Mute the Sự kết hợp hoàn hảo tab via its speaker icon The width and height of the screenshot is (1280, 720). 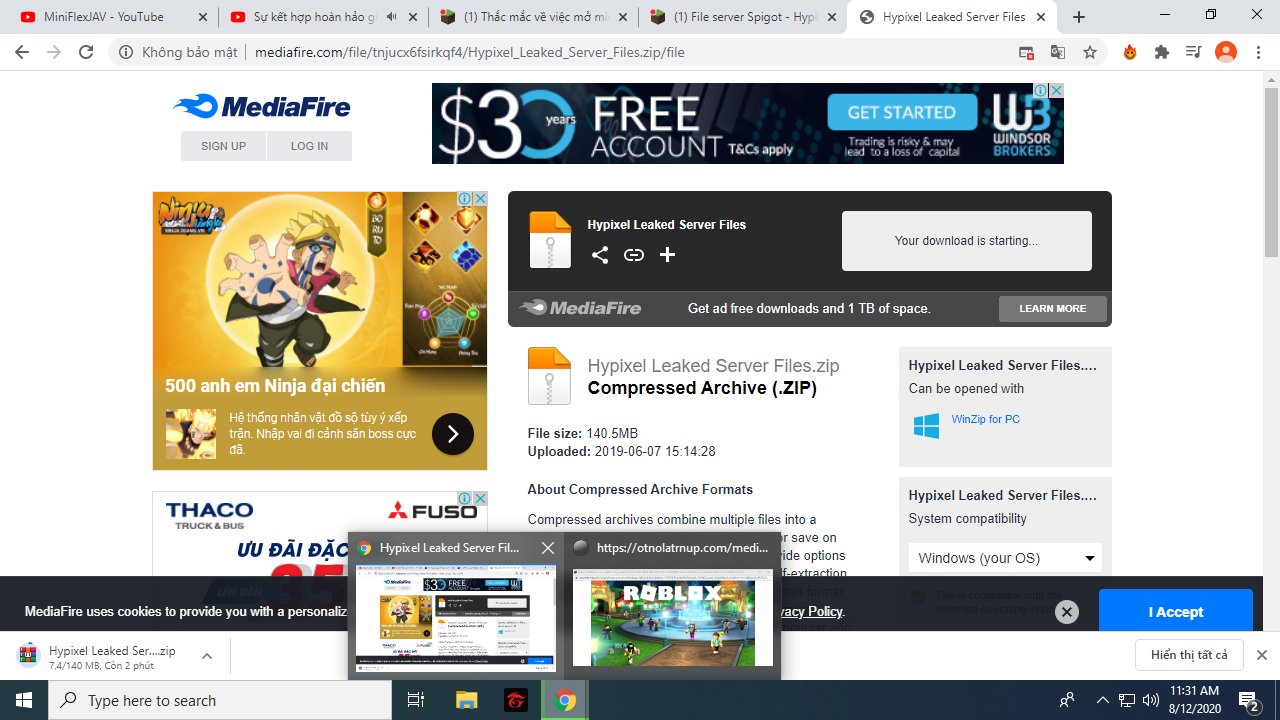point(391,17)
